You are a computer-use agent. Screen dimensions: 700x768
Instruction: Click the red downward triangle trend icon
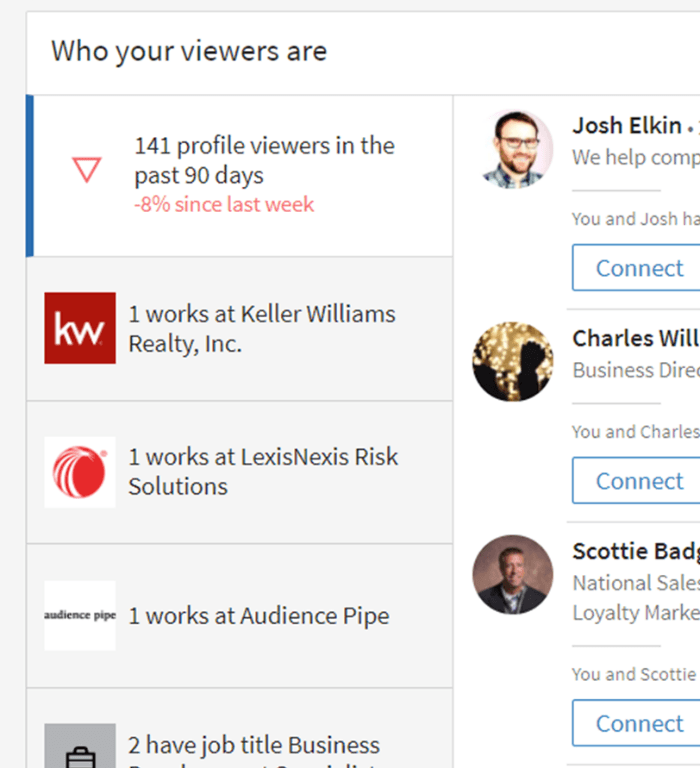[87, 170]
